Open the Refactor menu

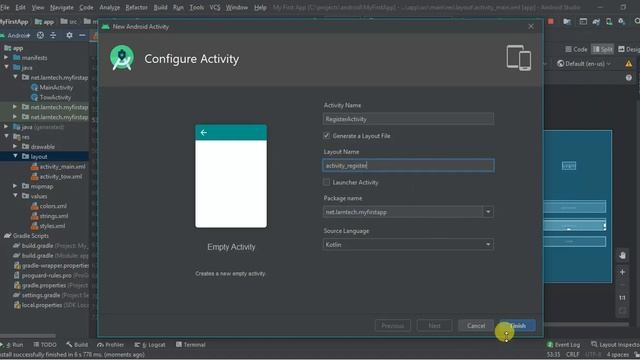136,7
